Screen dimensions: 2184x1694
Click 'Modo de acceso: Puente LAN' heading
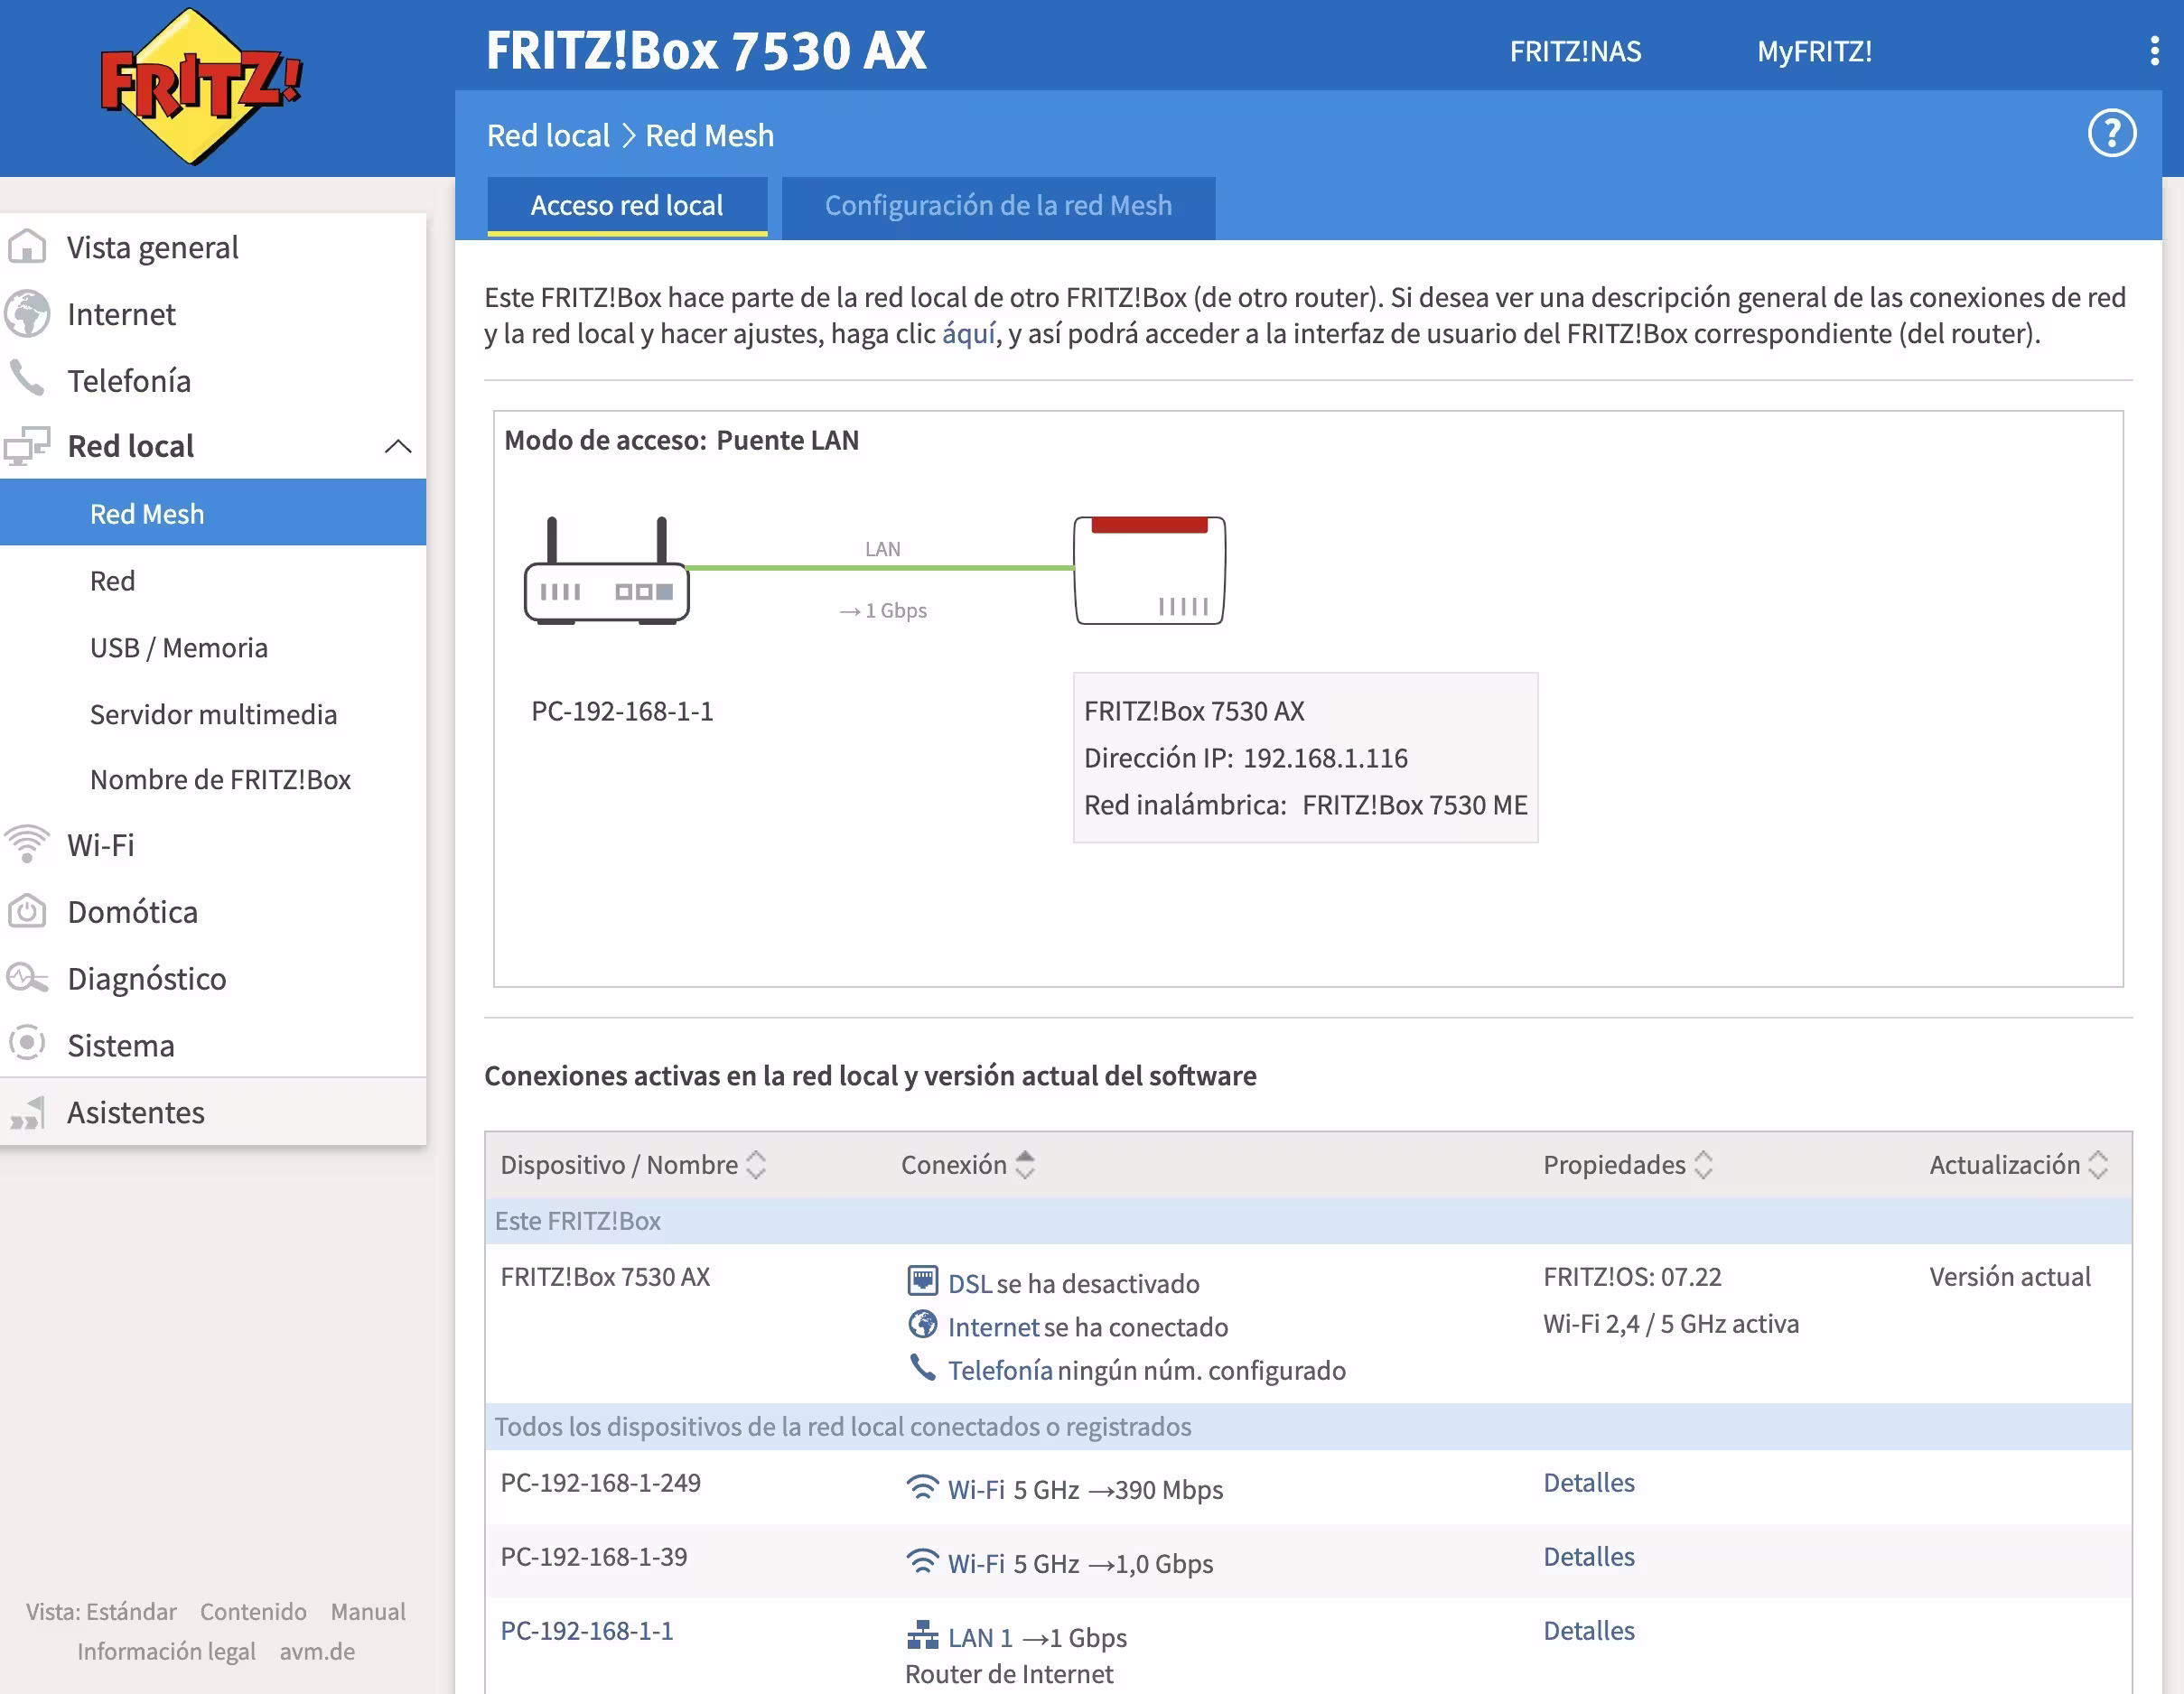(x=681, y=440)
